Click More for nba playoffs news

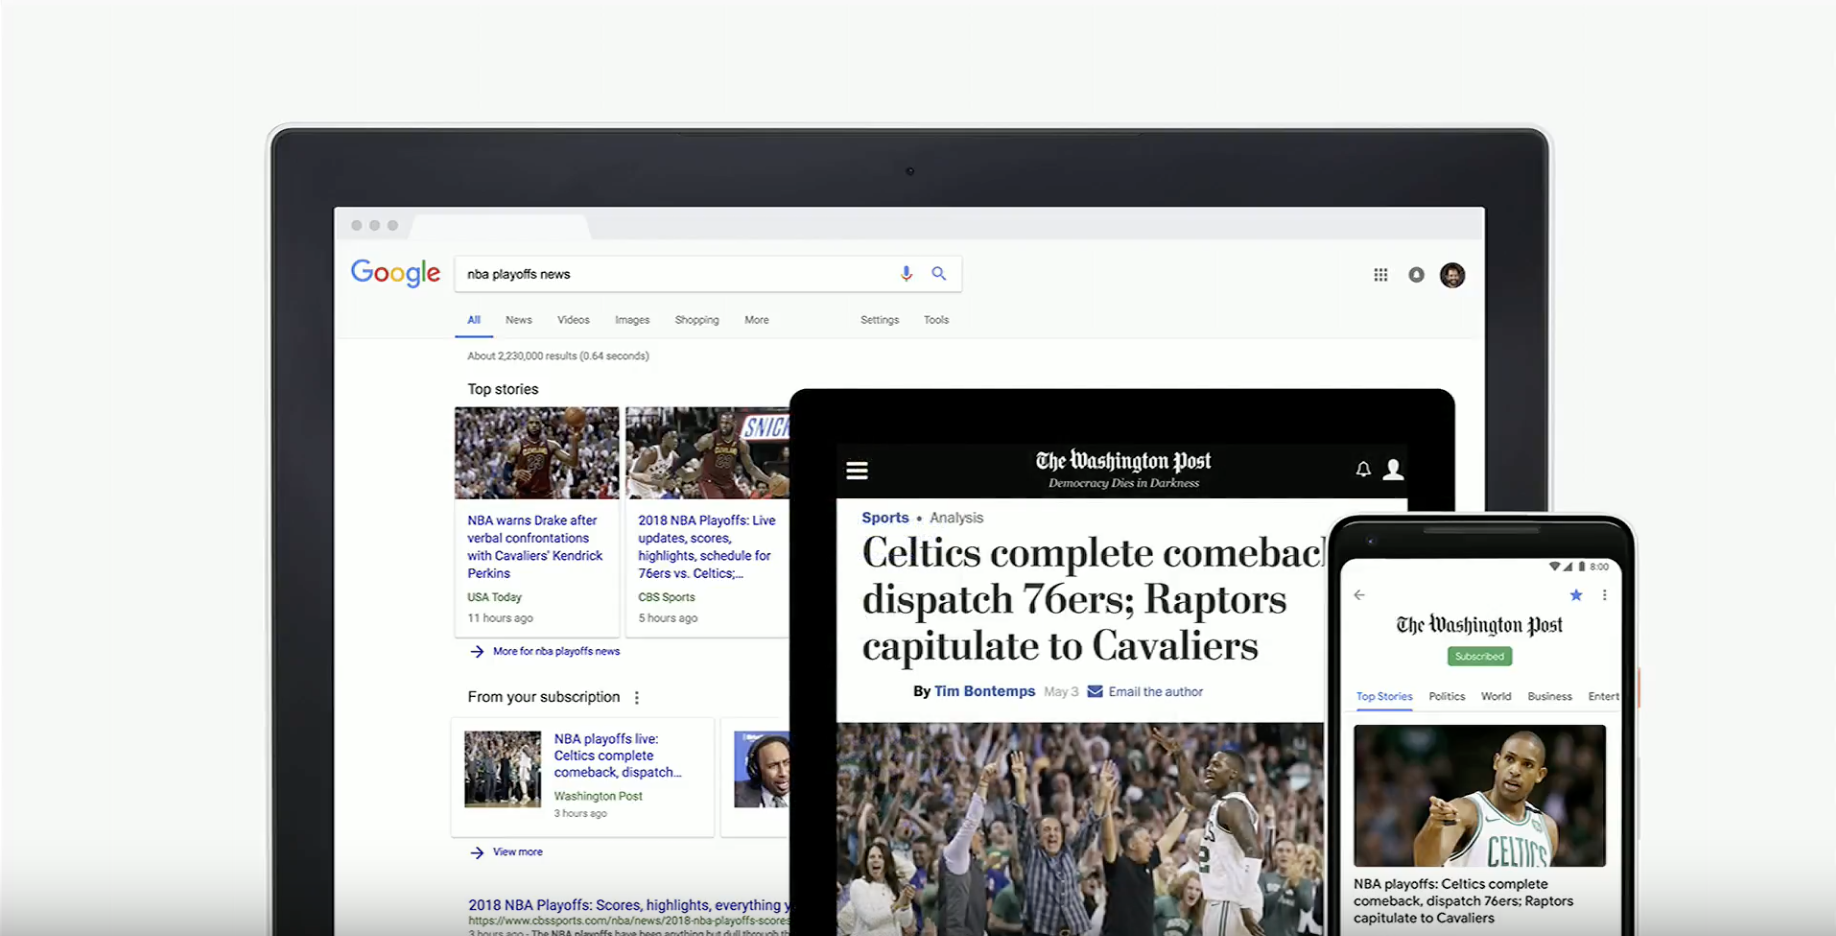[556, 651]
